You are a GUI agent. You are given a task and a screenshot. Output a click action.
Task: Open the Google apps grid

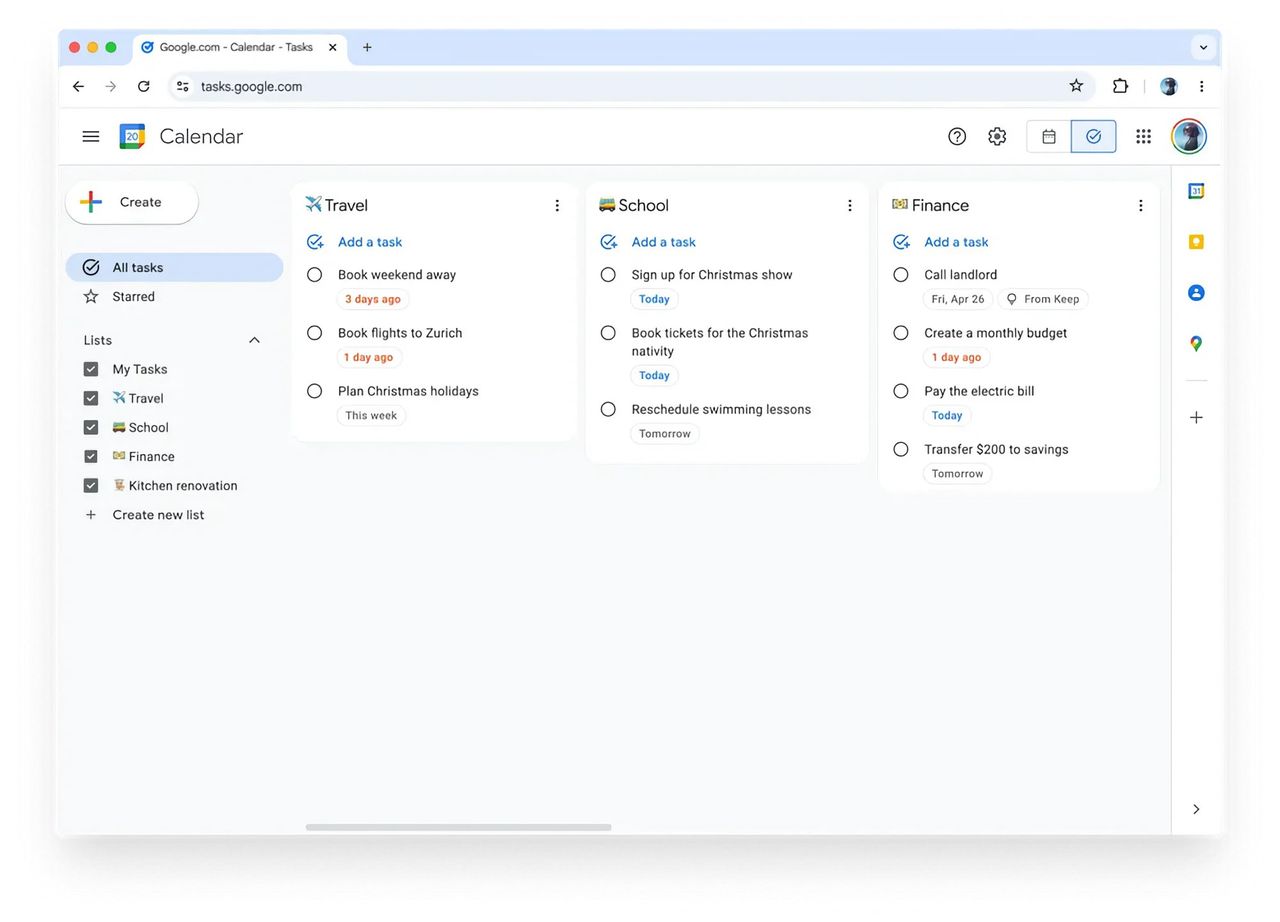pyautogui.click(x=1143, y=136)
